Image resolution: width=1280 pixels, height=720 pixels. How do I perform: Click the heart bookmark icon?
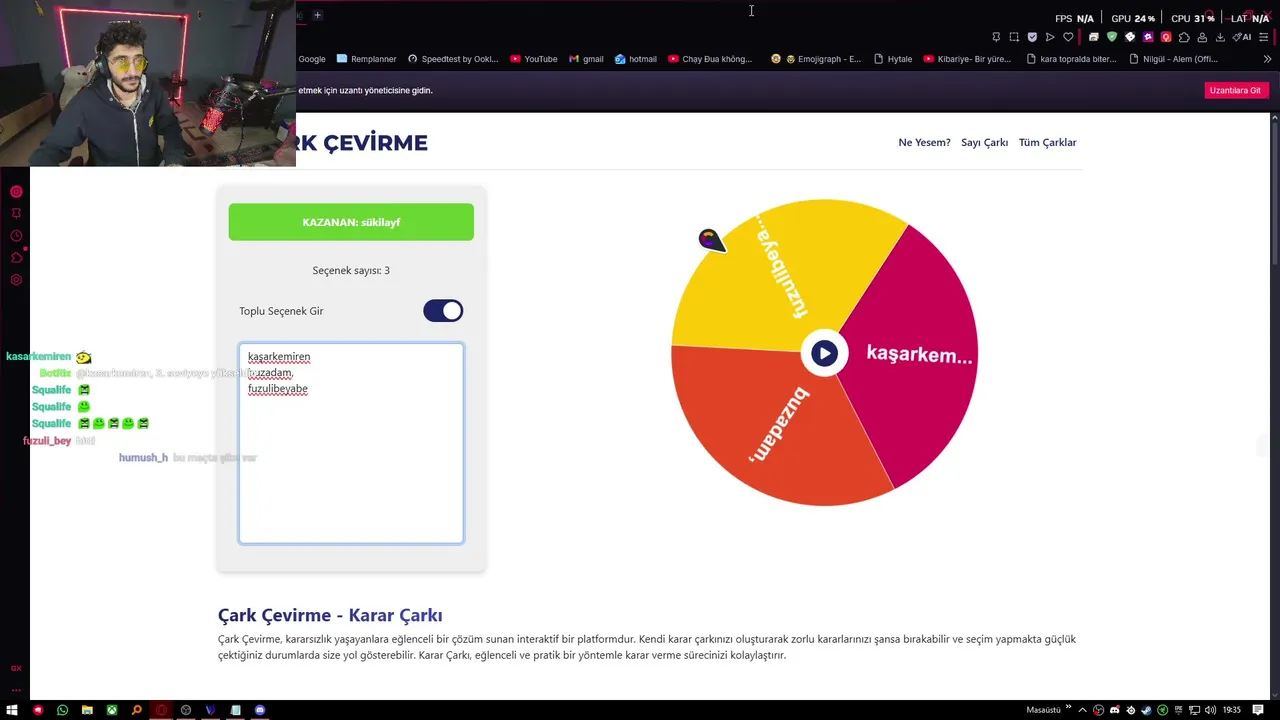[x=1068, y=37]
